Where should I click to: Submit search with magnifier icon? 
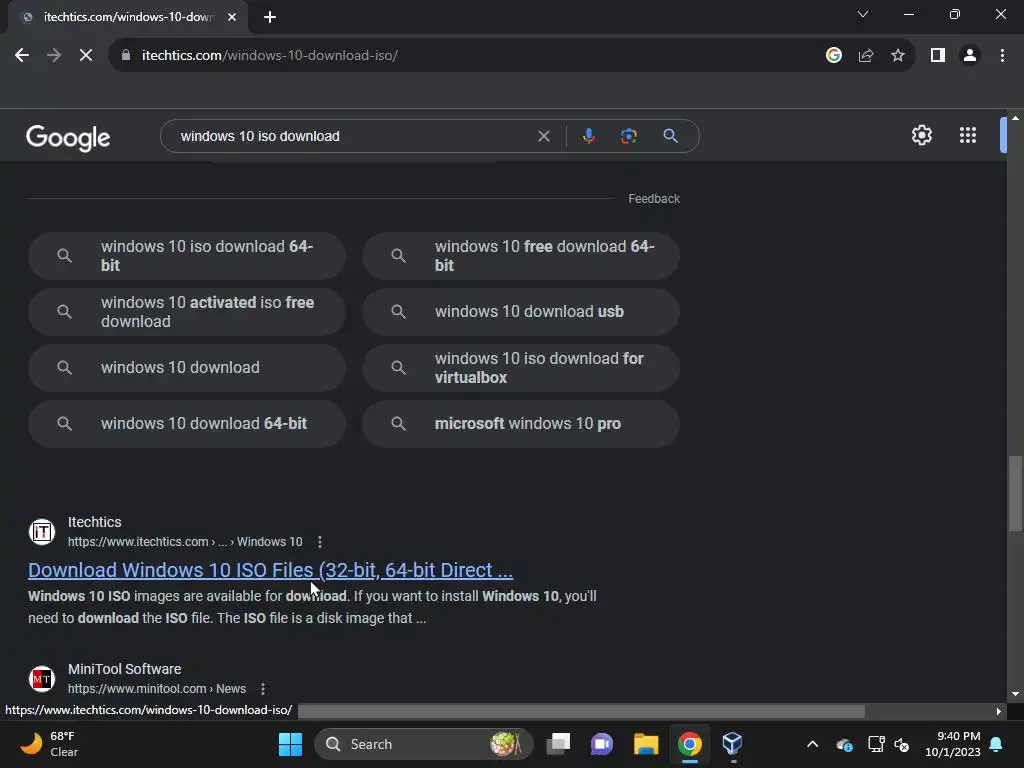click(x=670, y=136)
